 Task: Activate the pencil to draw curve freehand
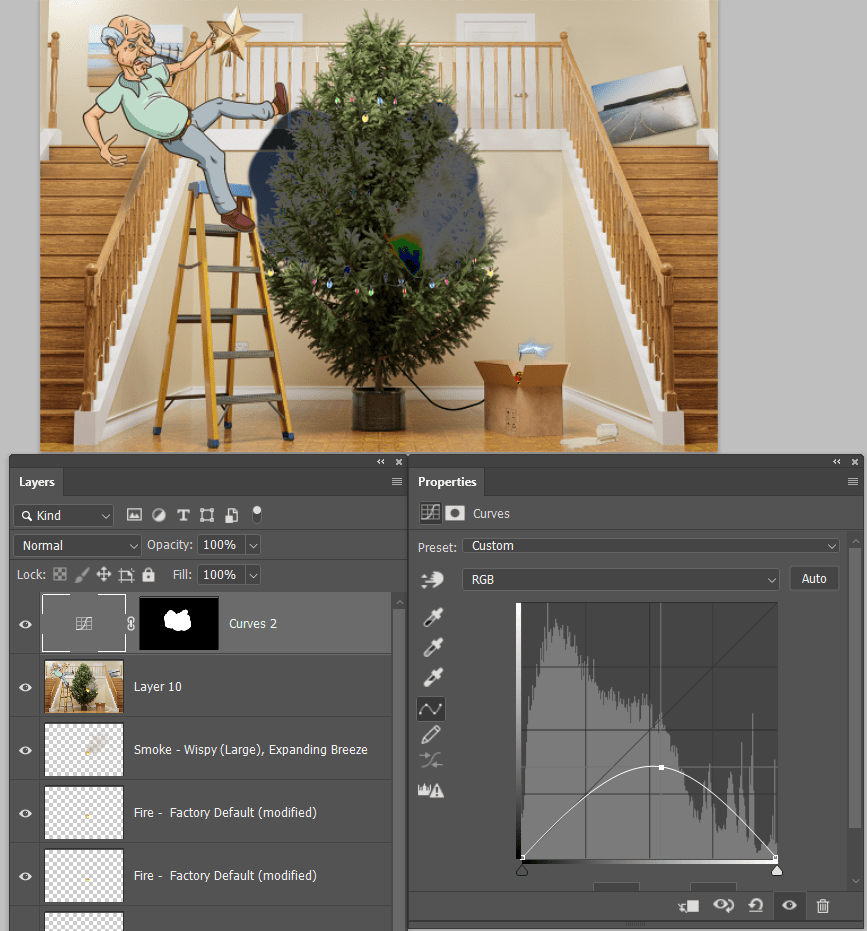[x=432, y=735]
